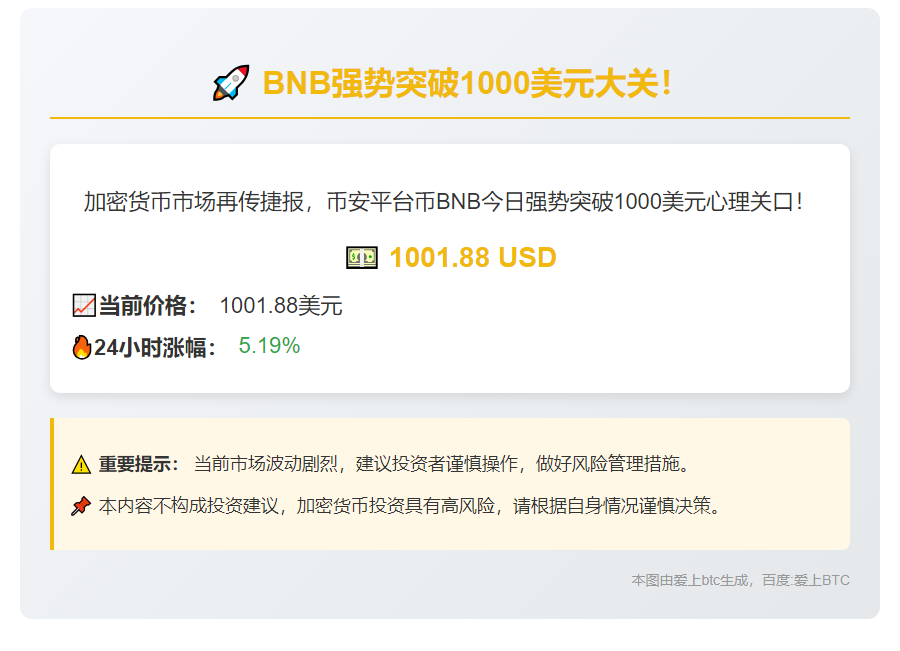
Task: Click the intro paragraph starting 加密货币市场再传捷报
Action: coord(443,202)
